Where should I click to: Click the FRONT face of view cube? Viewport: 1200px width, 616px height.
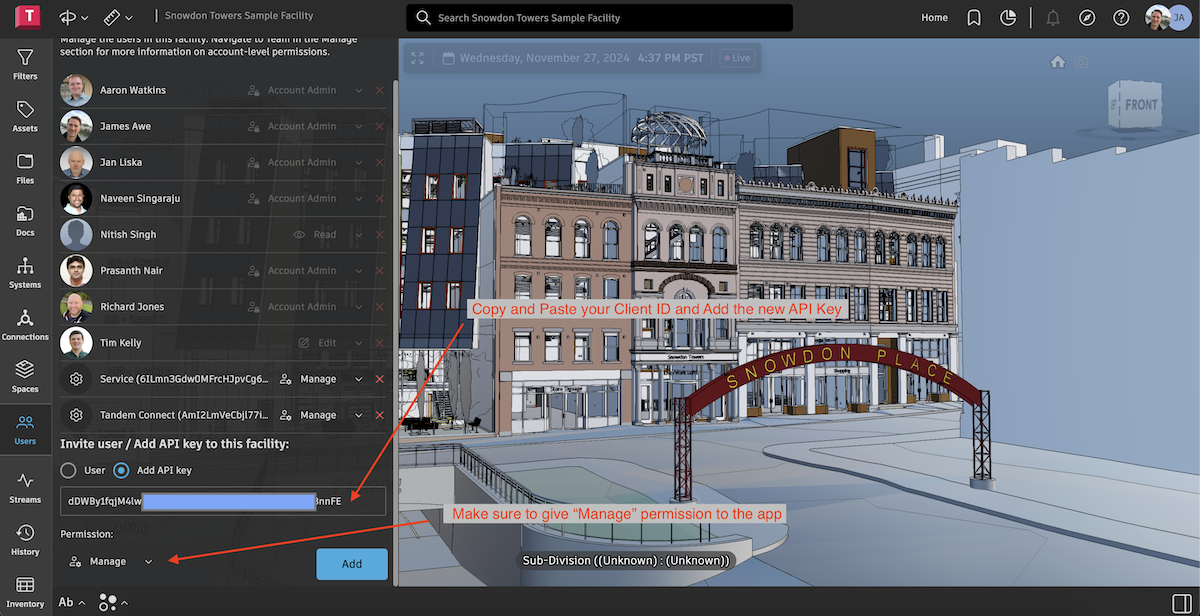tap(1140, 104)
